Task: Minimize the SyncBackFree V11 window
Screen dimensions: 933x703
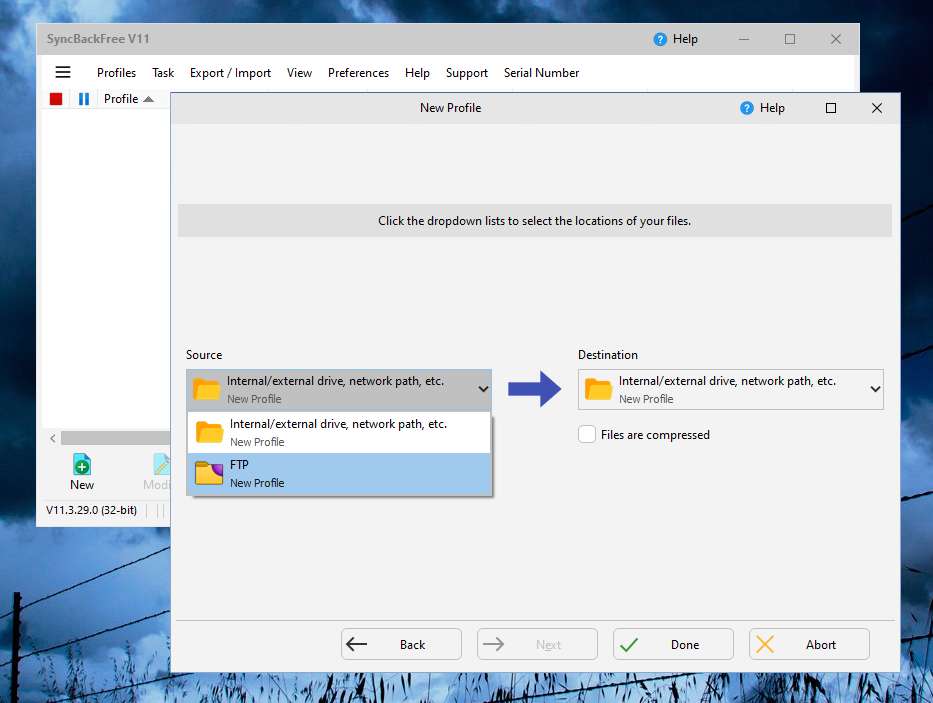Action: click(744, 39)
